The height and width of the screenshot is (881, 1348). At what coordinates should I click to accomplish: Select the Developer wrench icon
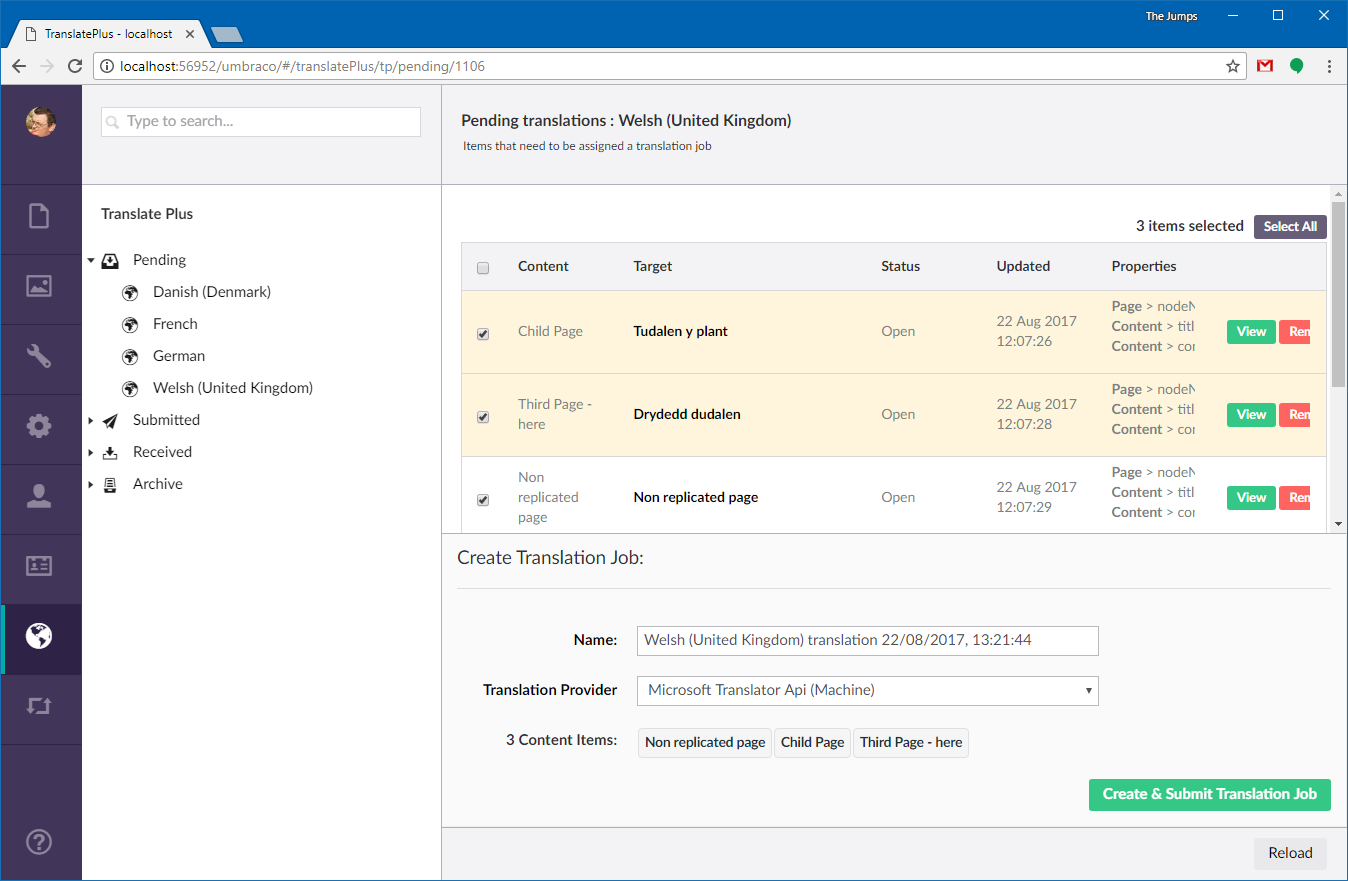pos(41,355)
